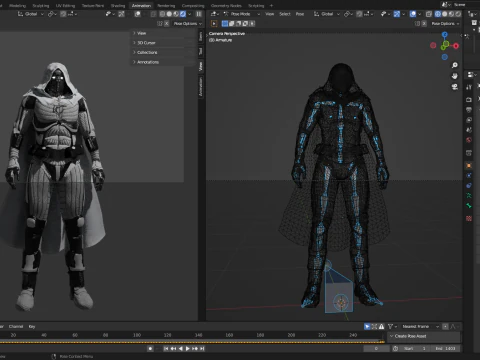Viewport: 480px width, 360px height.
Task: Open Pose Options dropdown in right viewport
Action: click(445, 24)
